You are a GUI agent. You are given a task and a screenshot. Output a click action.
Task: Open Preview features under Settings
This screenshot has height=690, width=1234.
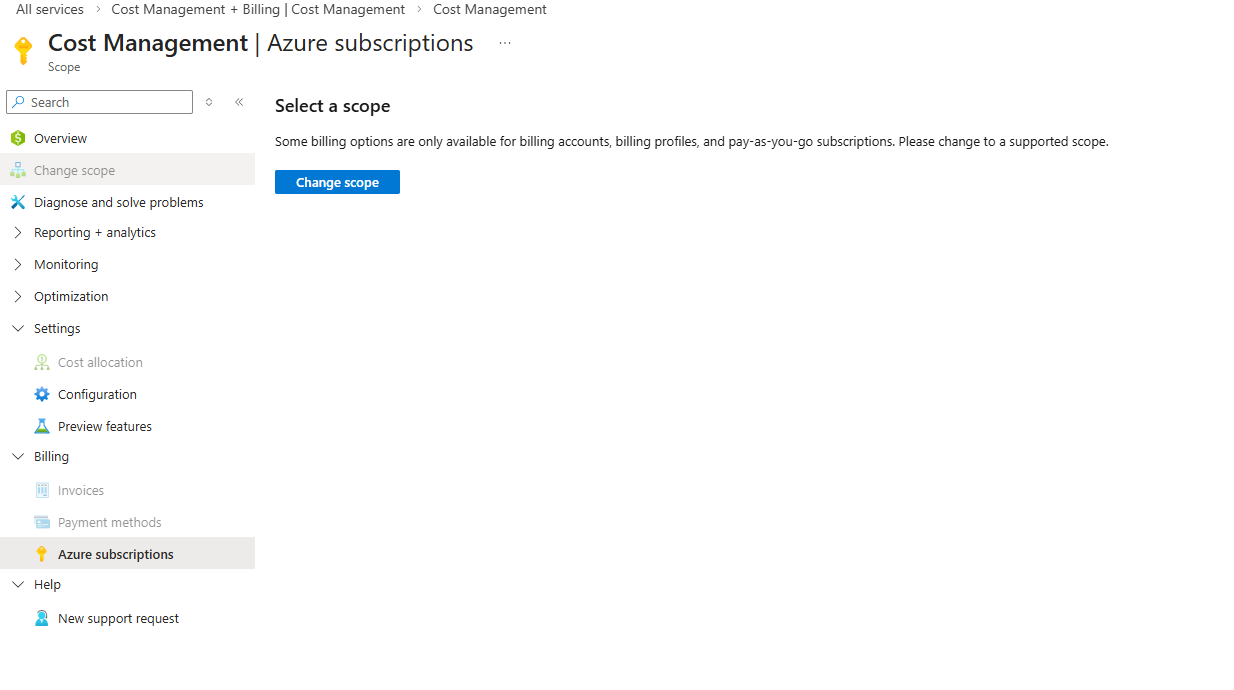127,426
